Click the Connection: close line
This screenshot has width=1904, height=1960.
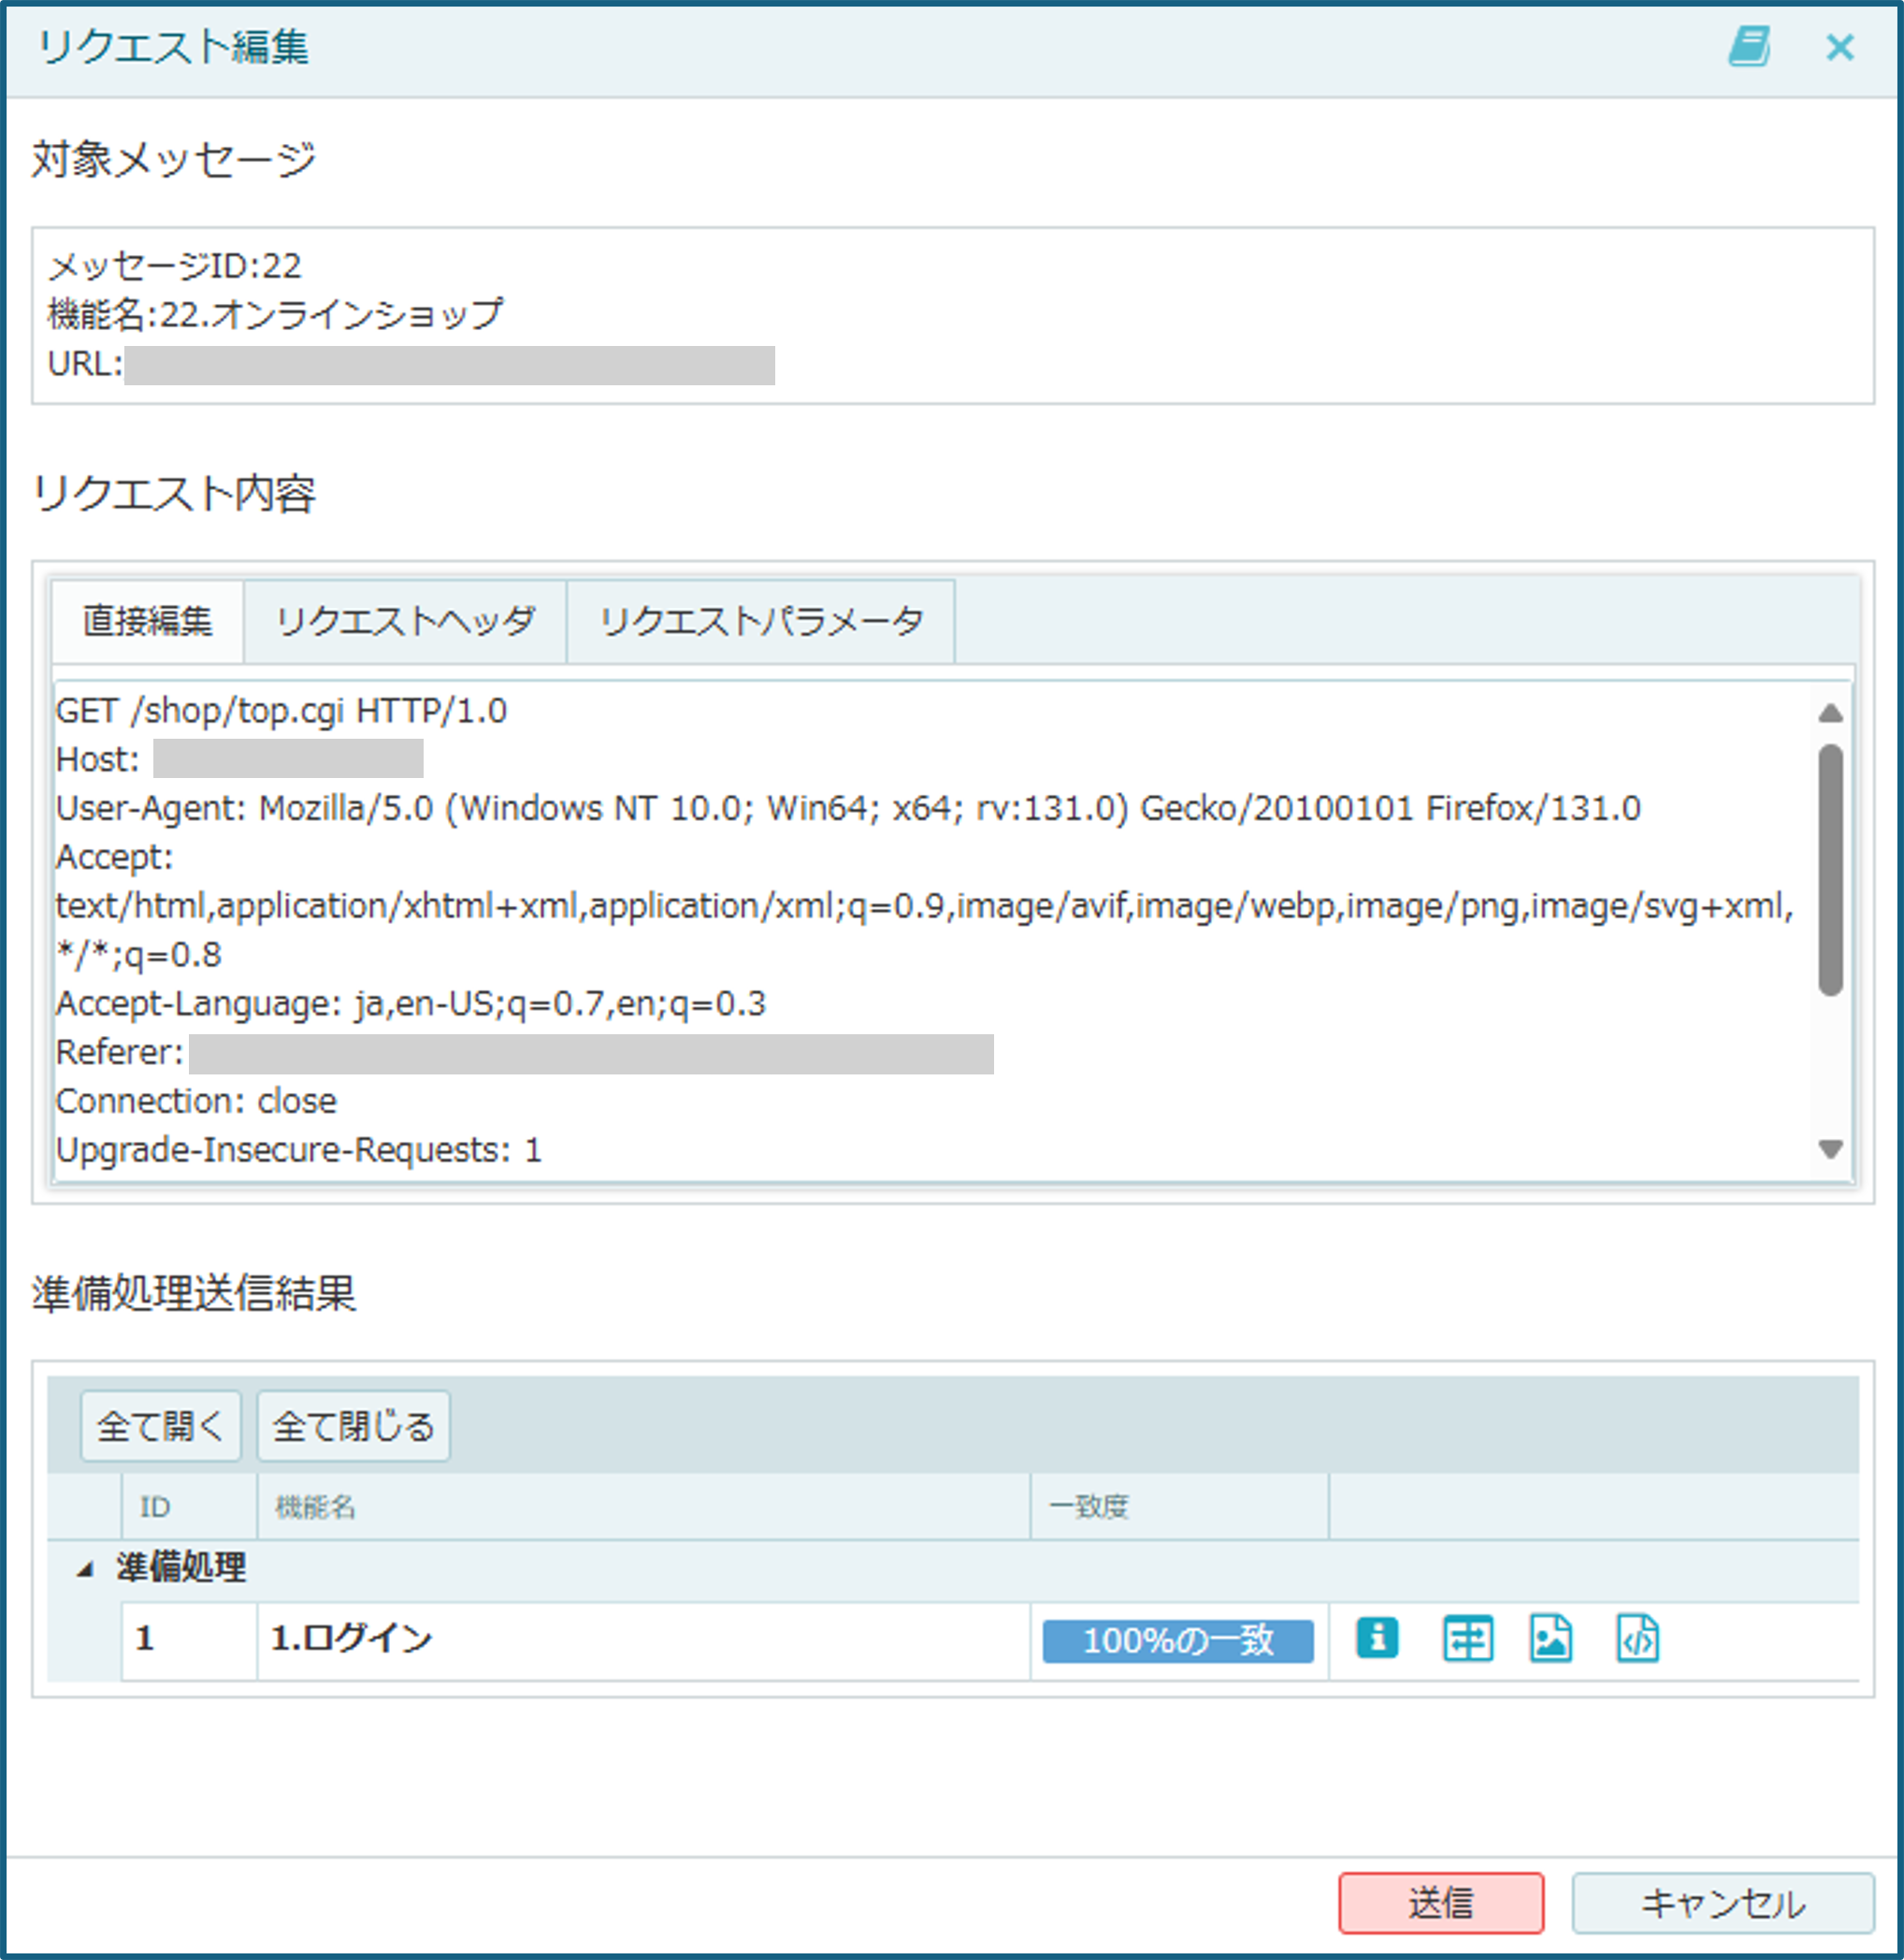click(196, 1101)
